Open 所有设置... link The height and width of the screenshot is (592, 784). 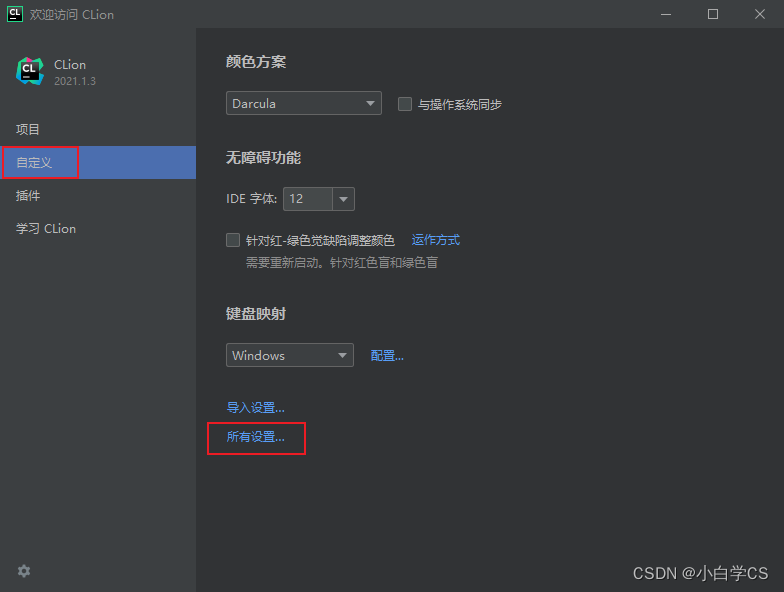point(256,437)
